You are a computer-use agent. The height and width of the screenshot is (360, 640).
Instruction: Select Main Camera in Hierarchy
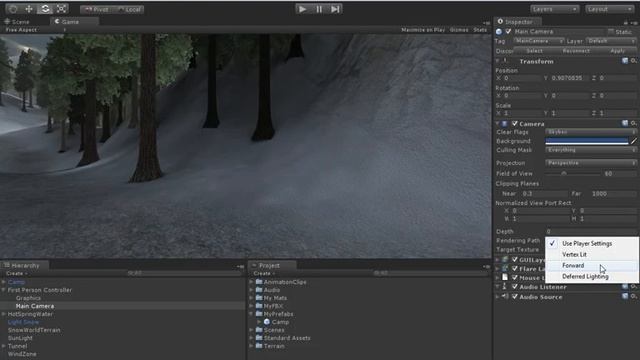(x=35, y=306)
